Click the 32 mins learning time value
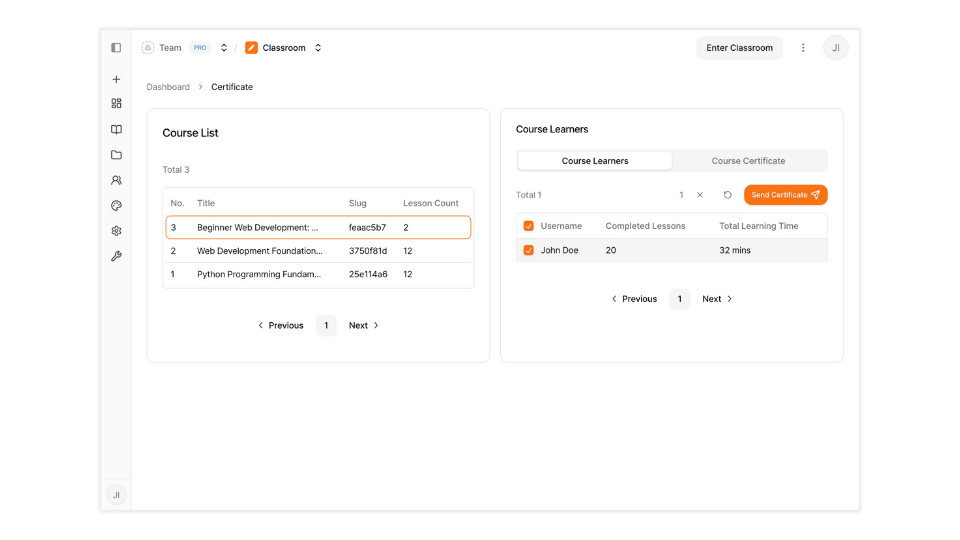 pyautogui.click(x=735, y=250)
